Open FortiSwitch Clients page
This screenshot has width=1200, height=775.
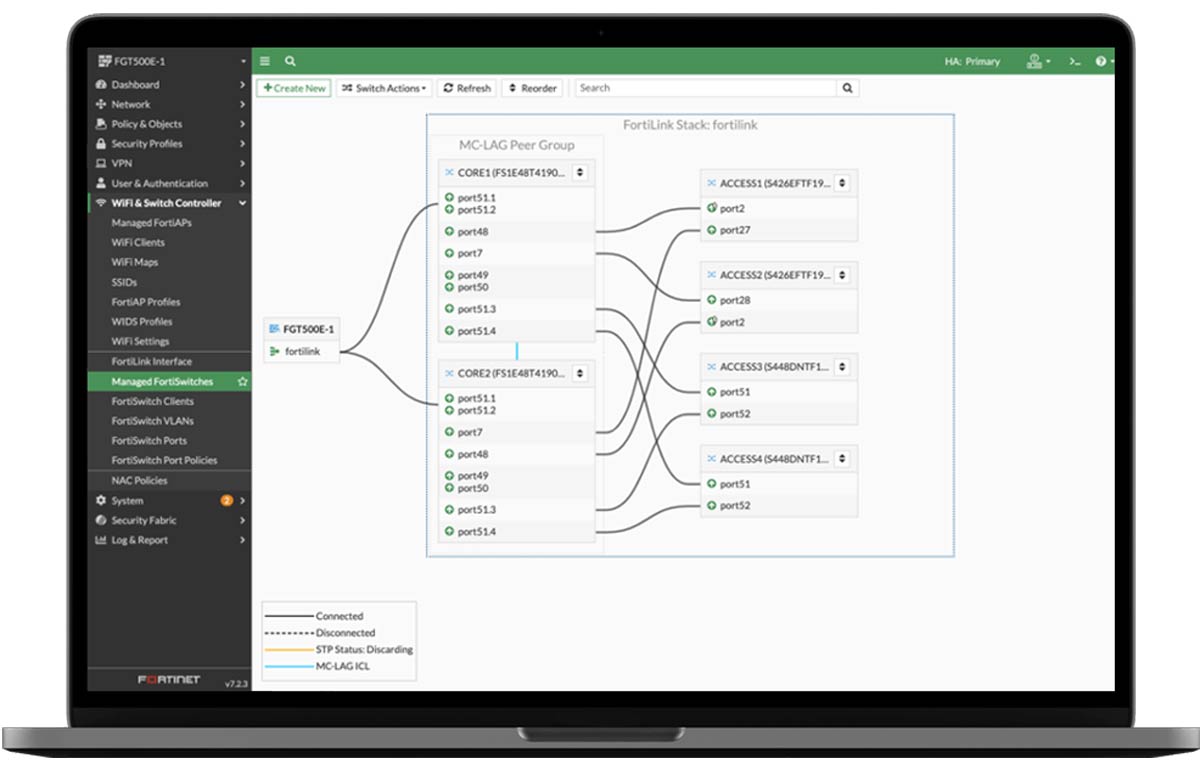[153, 401]
